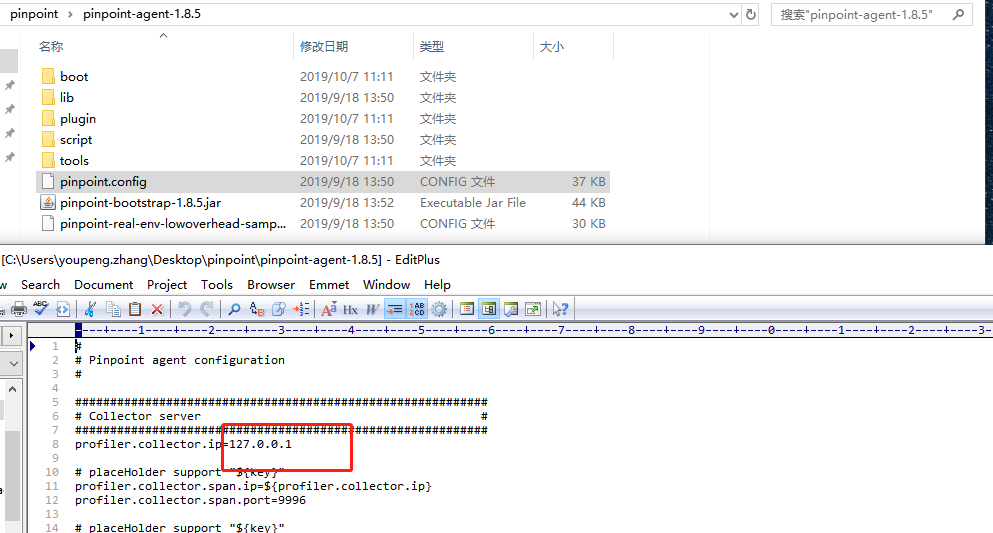Click the search magnifier in Explorer
Viewport: 993px width, 533px height.
click(959, 14)
